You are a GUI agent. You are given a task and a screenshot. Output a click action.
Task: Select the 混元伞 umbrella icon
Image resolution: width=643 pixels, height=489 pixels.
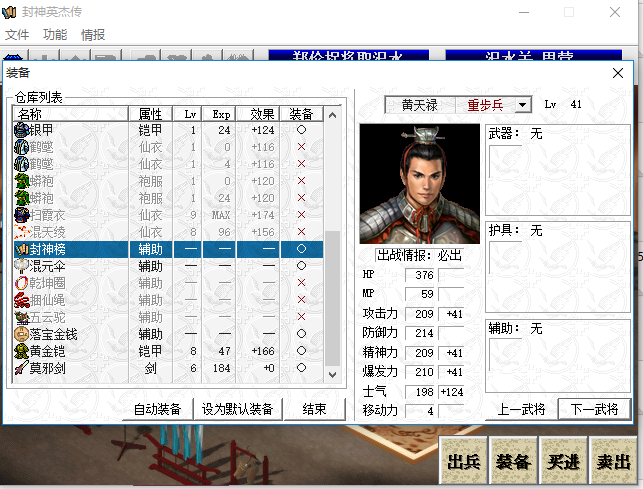click(x=22, y=266)
